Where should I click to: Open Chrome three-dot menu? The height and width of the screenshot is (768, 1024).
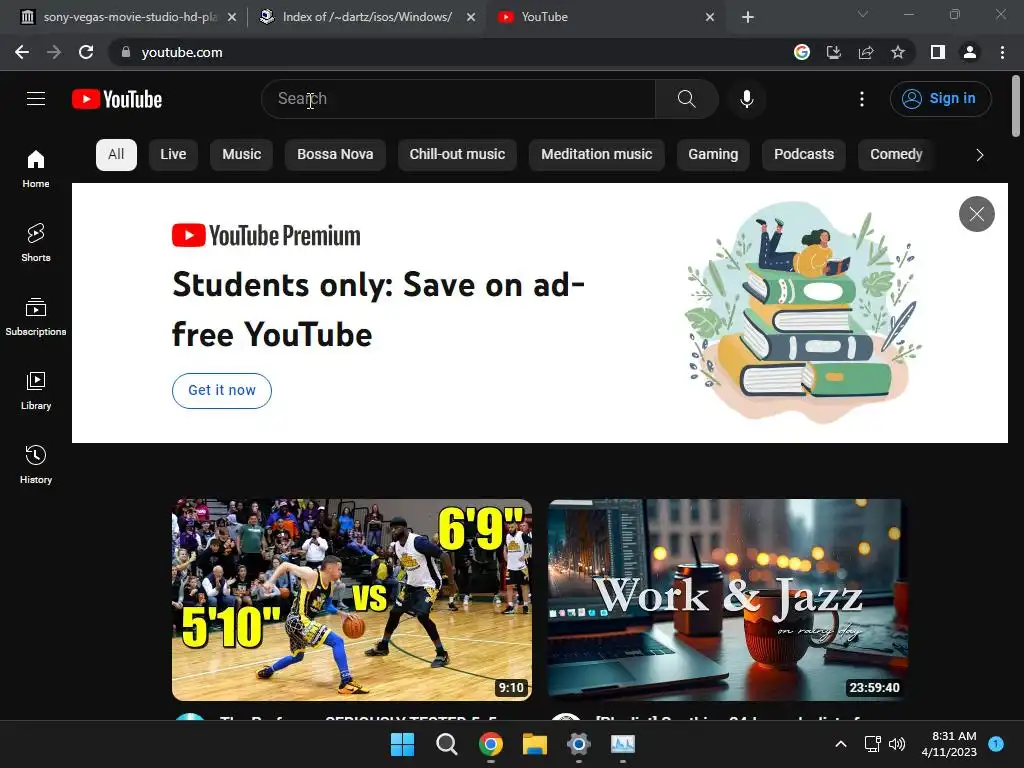point(1002,52)
